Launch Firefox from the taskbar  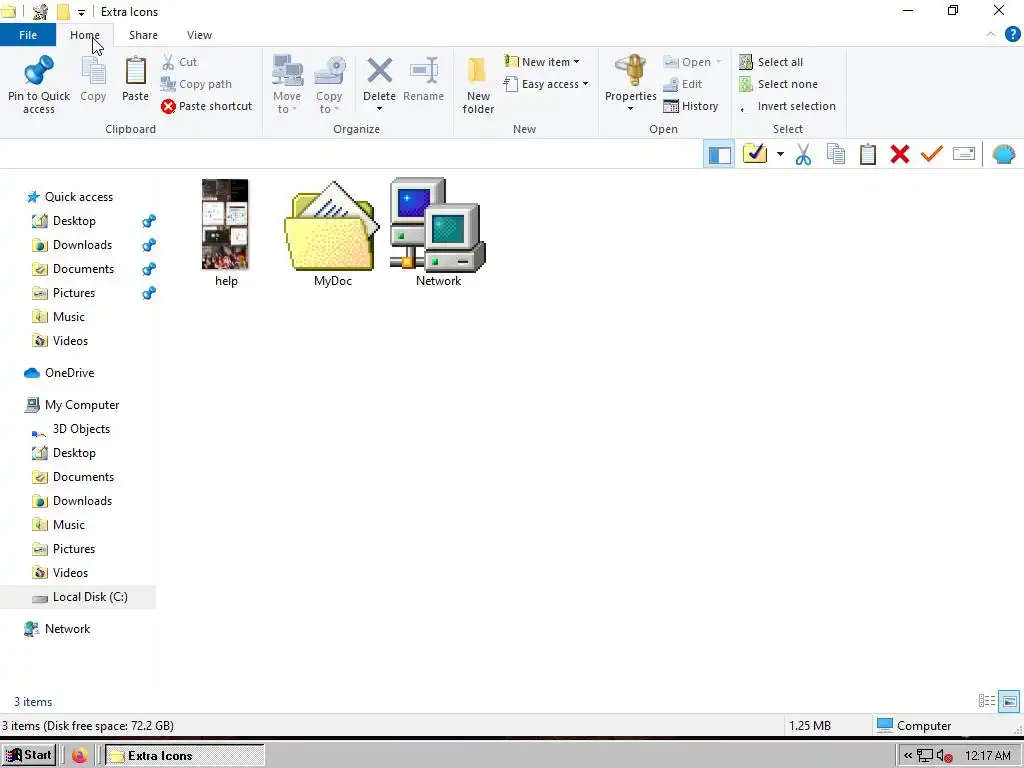coord(80,756)
